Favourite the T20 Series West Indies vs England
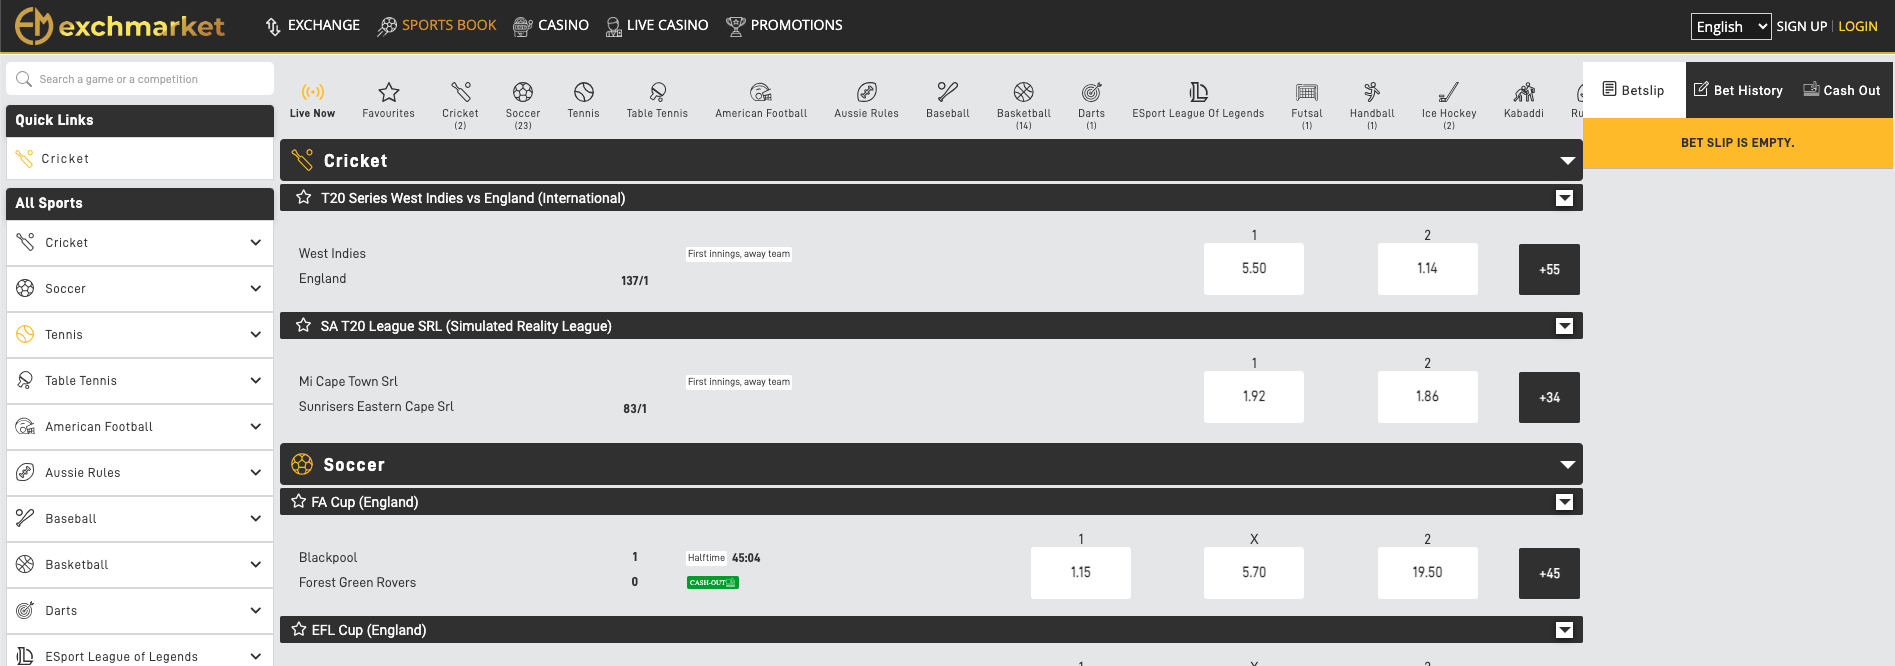1895x666 pixels. 304,198
